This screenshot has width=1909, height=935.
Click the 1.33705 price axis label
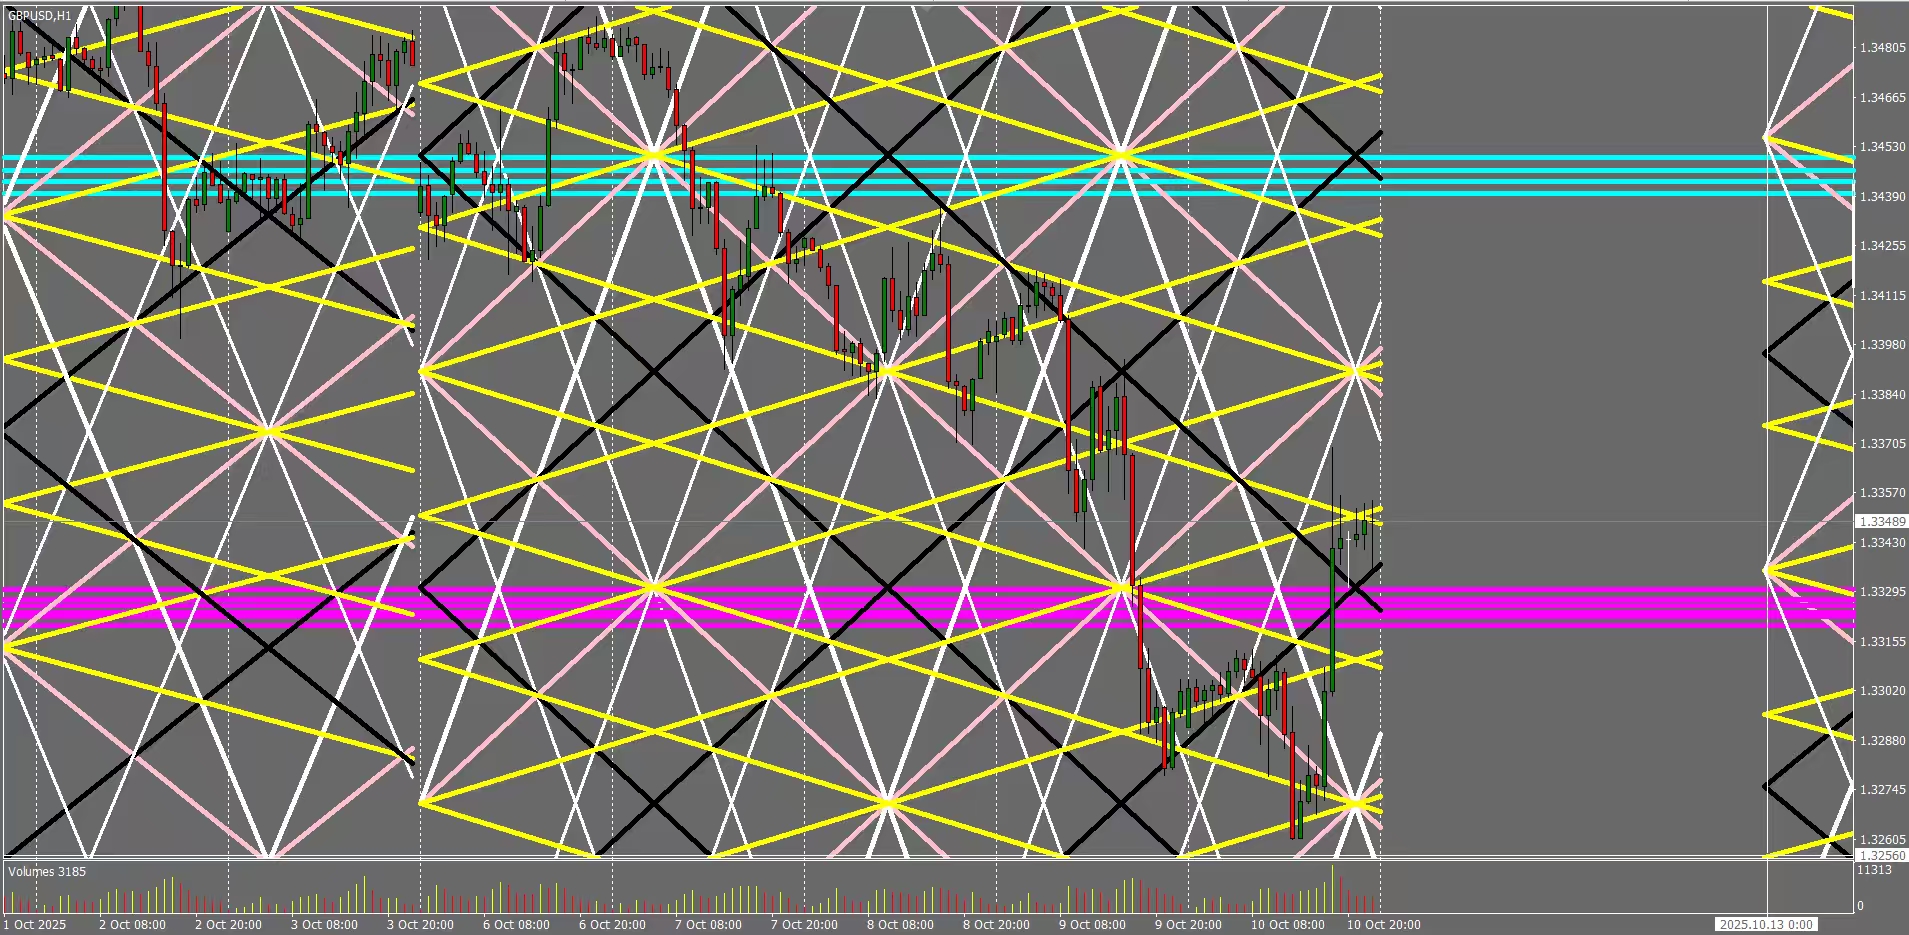click(x=1882, y=444)
